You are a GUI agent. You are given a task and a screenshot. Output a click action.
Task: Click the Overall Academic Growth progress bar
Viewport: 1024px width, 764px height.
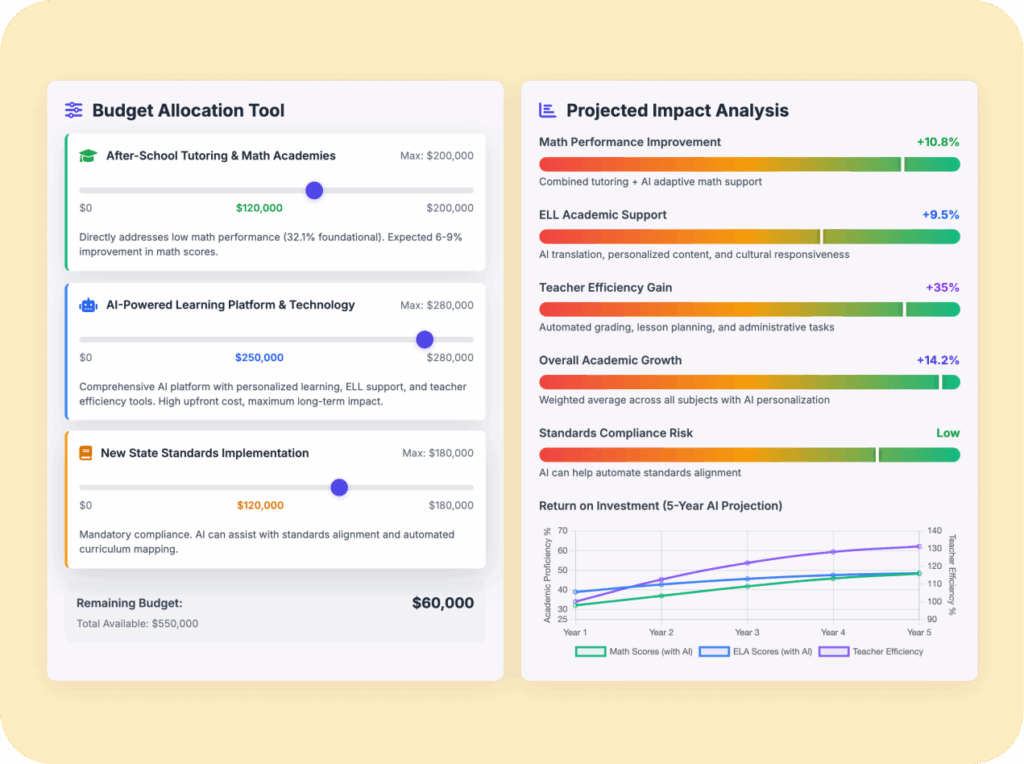coord(749,382)
